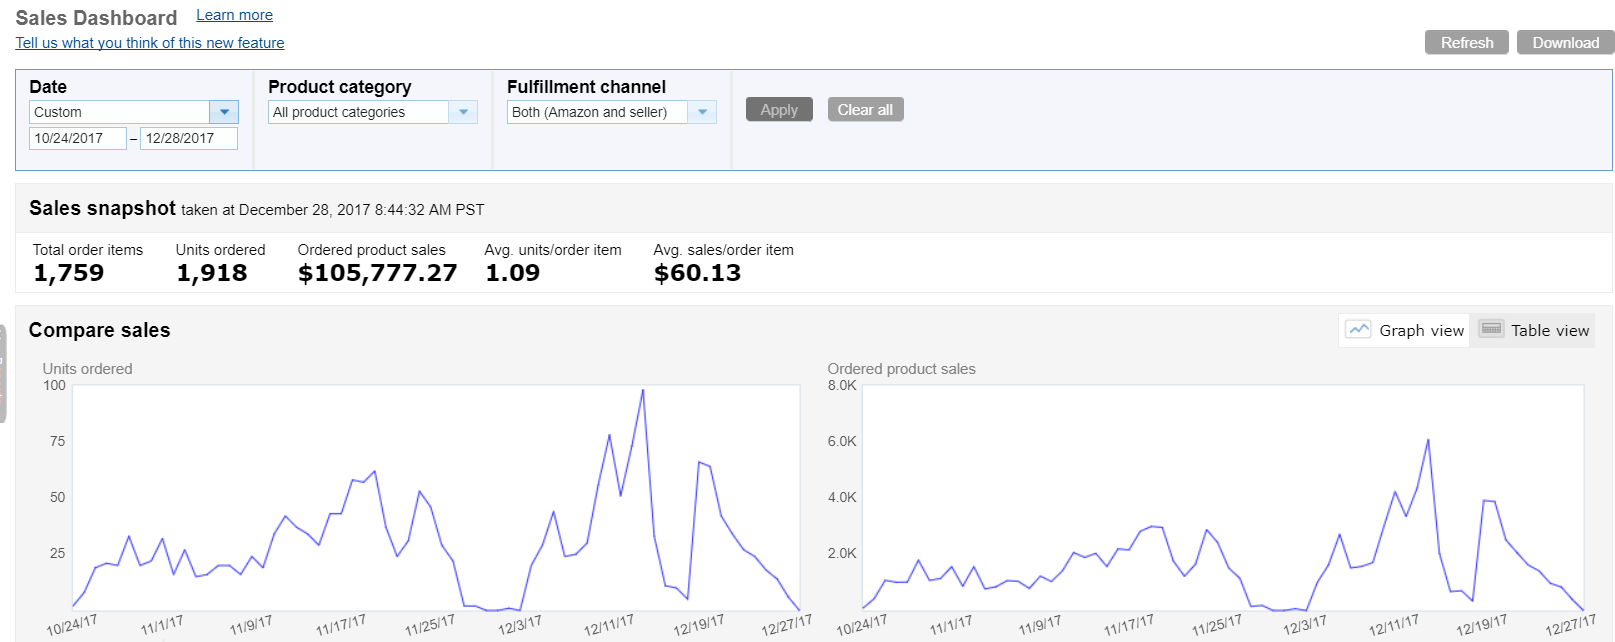1615x642 pixels.
Task: Click the Avg. units/order item value 1.09
Action: pyautogui.click(x=512, y=273)
